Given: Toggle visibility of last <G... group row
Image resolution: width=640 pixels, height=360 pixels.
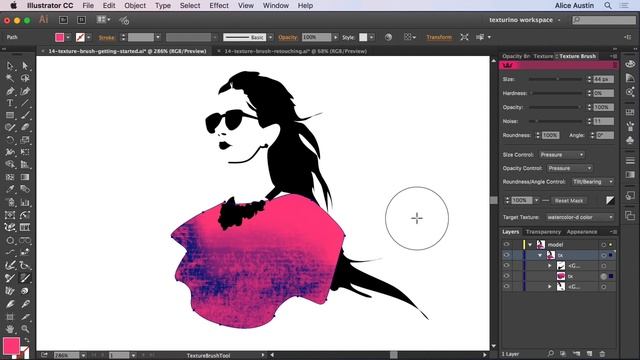Looking at the screenshot, I should (507, 287).
